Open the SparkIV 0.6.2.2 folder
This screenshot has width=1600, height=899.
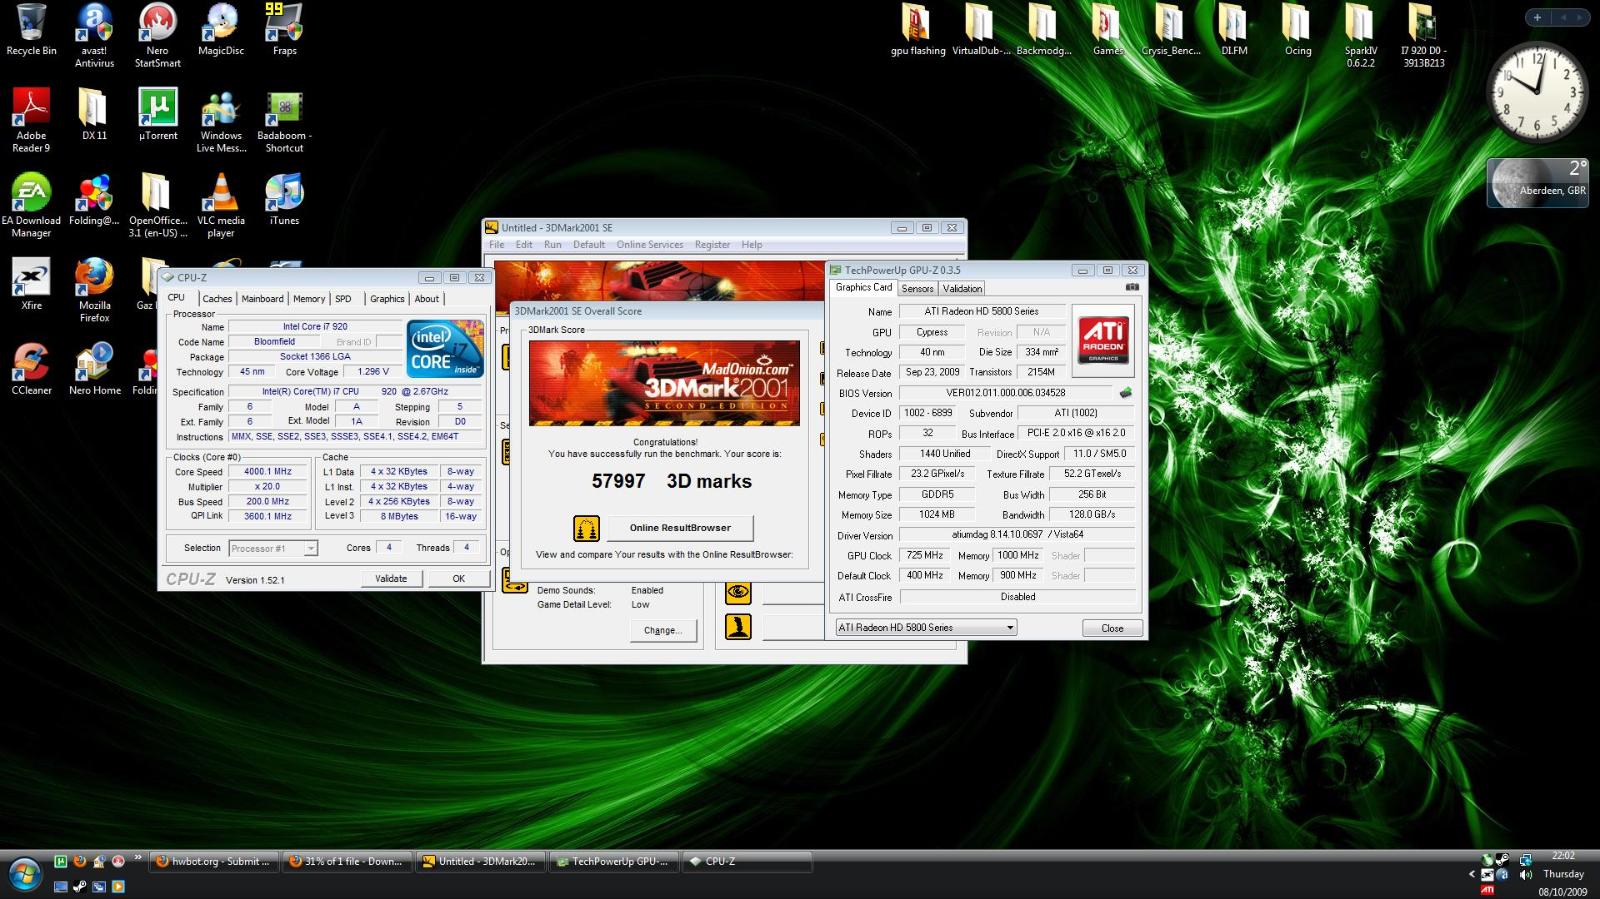(x=1360, y=36)
